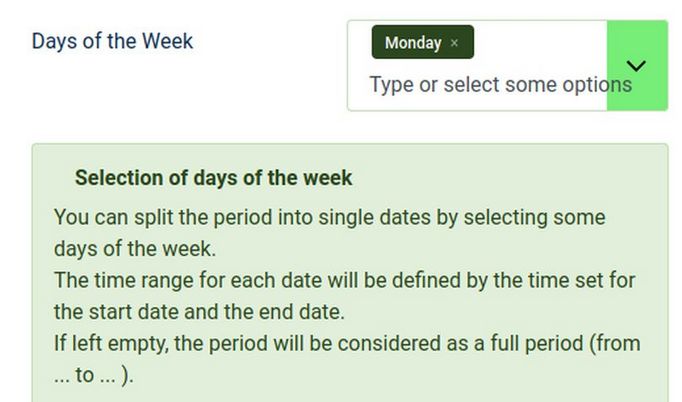
Task: Open the options list via the green button
Action: coord(636,66)
